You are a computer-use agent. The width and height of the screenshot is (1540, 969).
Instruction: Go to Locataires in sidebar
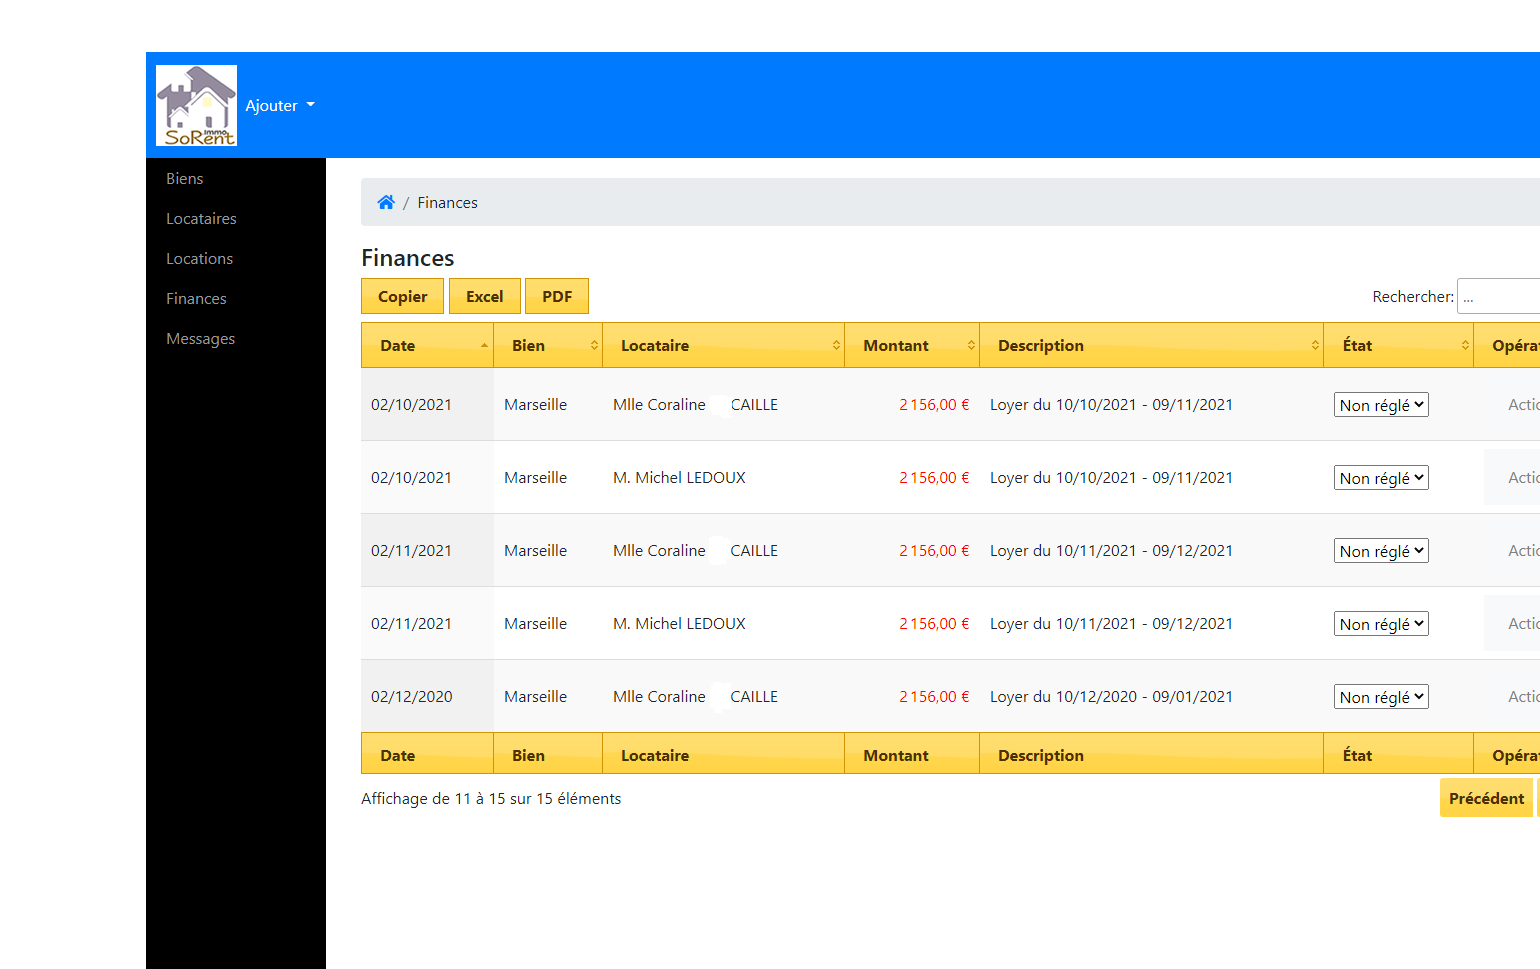click(x=201, y=218)
